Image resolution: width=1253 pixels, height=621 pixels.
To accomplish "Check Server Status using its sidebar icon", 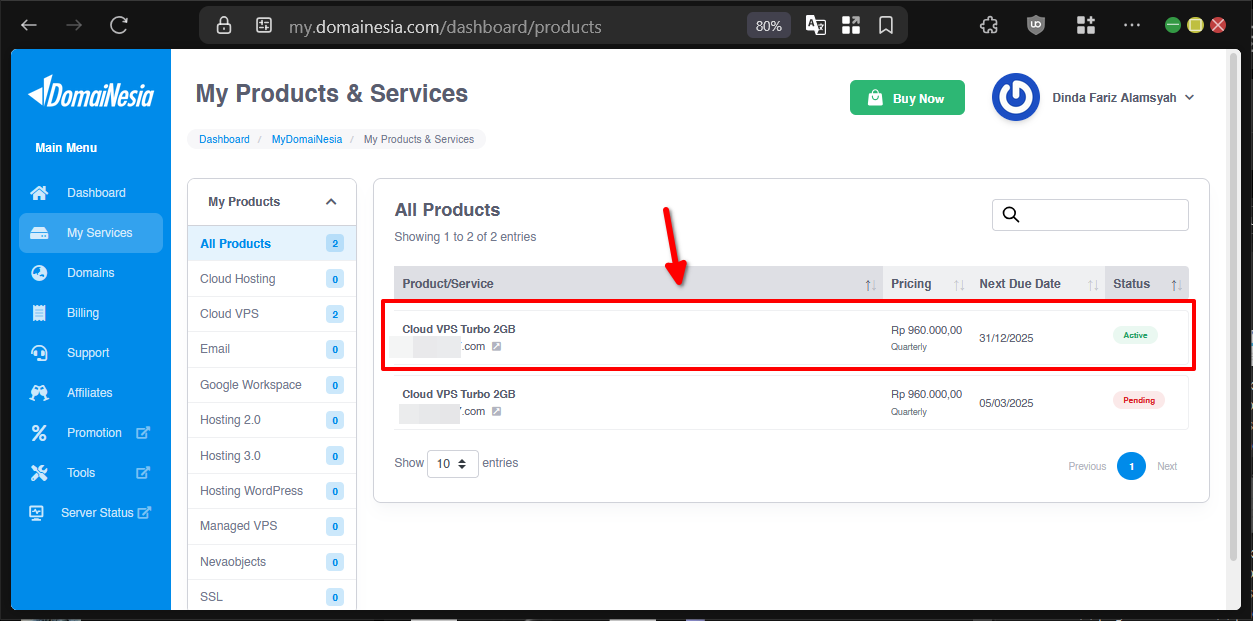I will (x=36, y=512).
